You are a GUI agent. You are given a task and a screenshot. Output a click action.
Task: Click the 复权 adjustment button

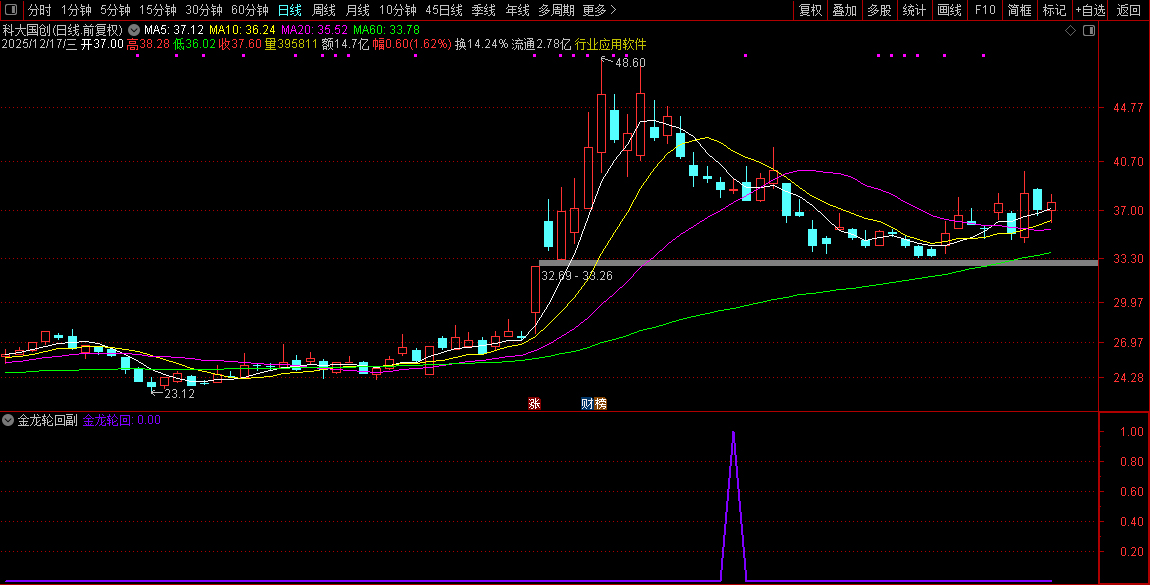[810, 10]
